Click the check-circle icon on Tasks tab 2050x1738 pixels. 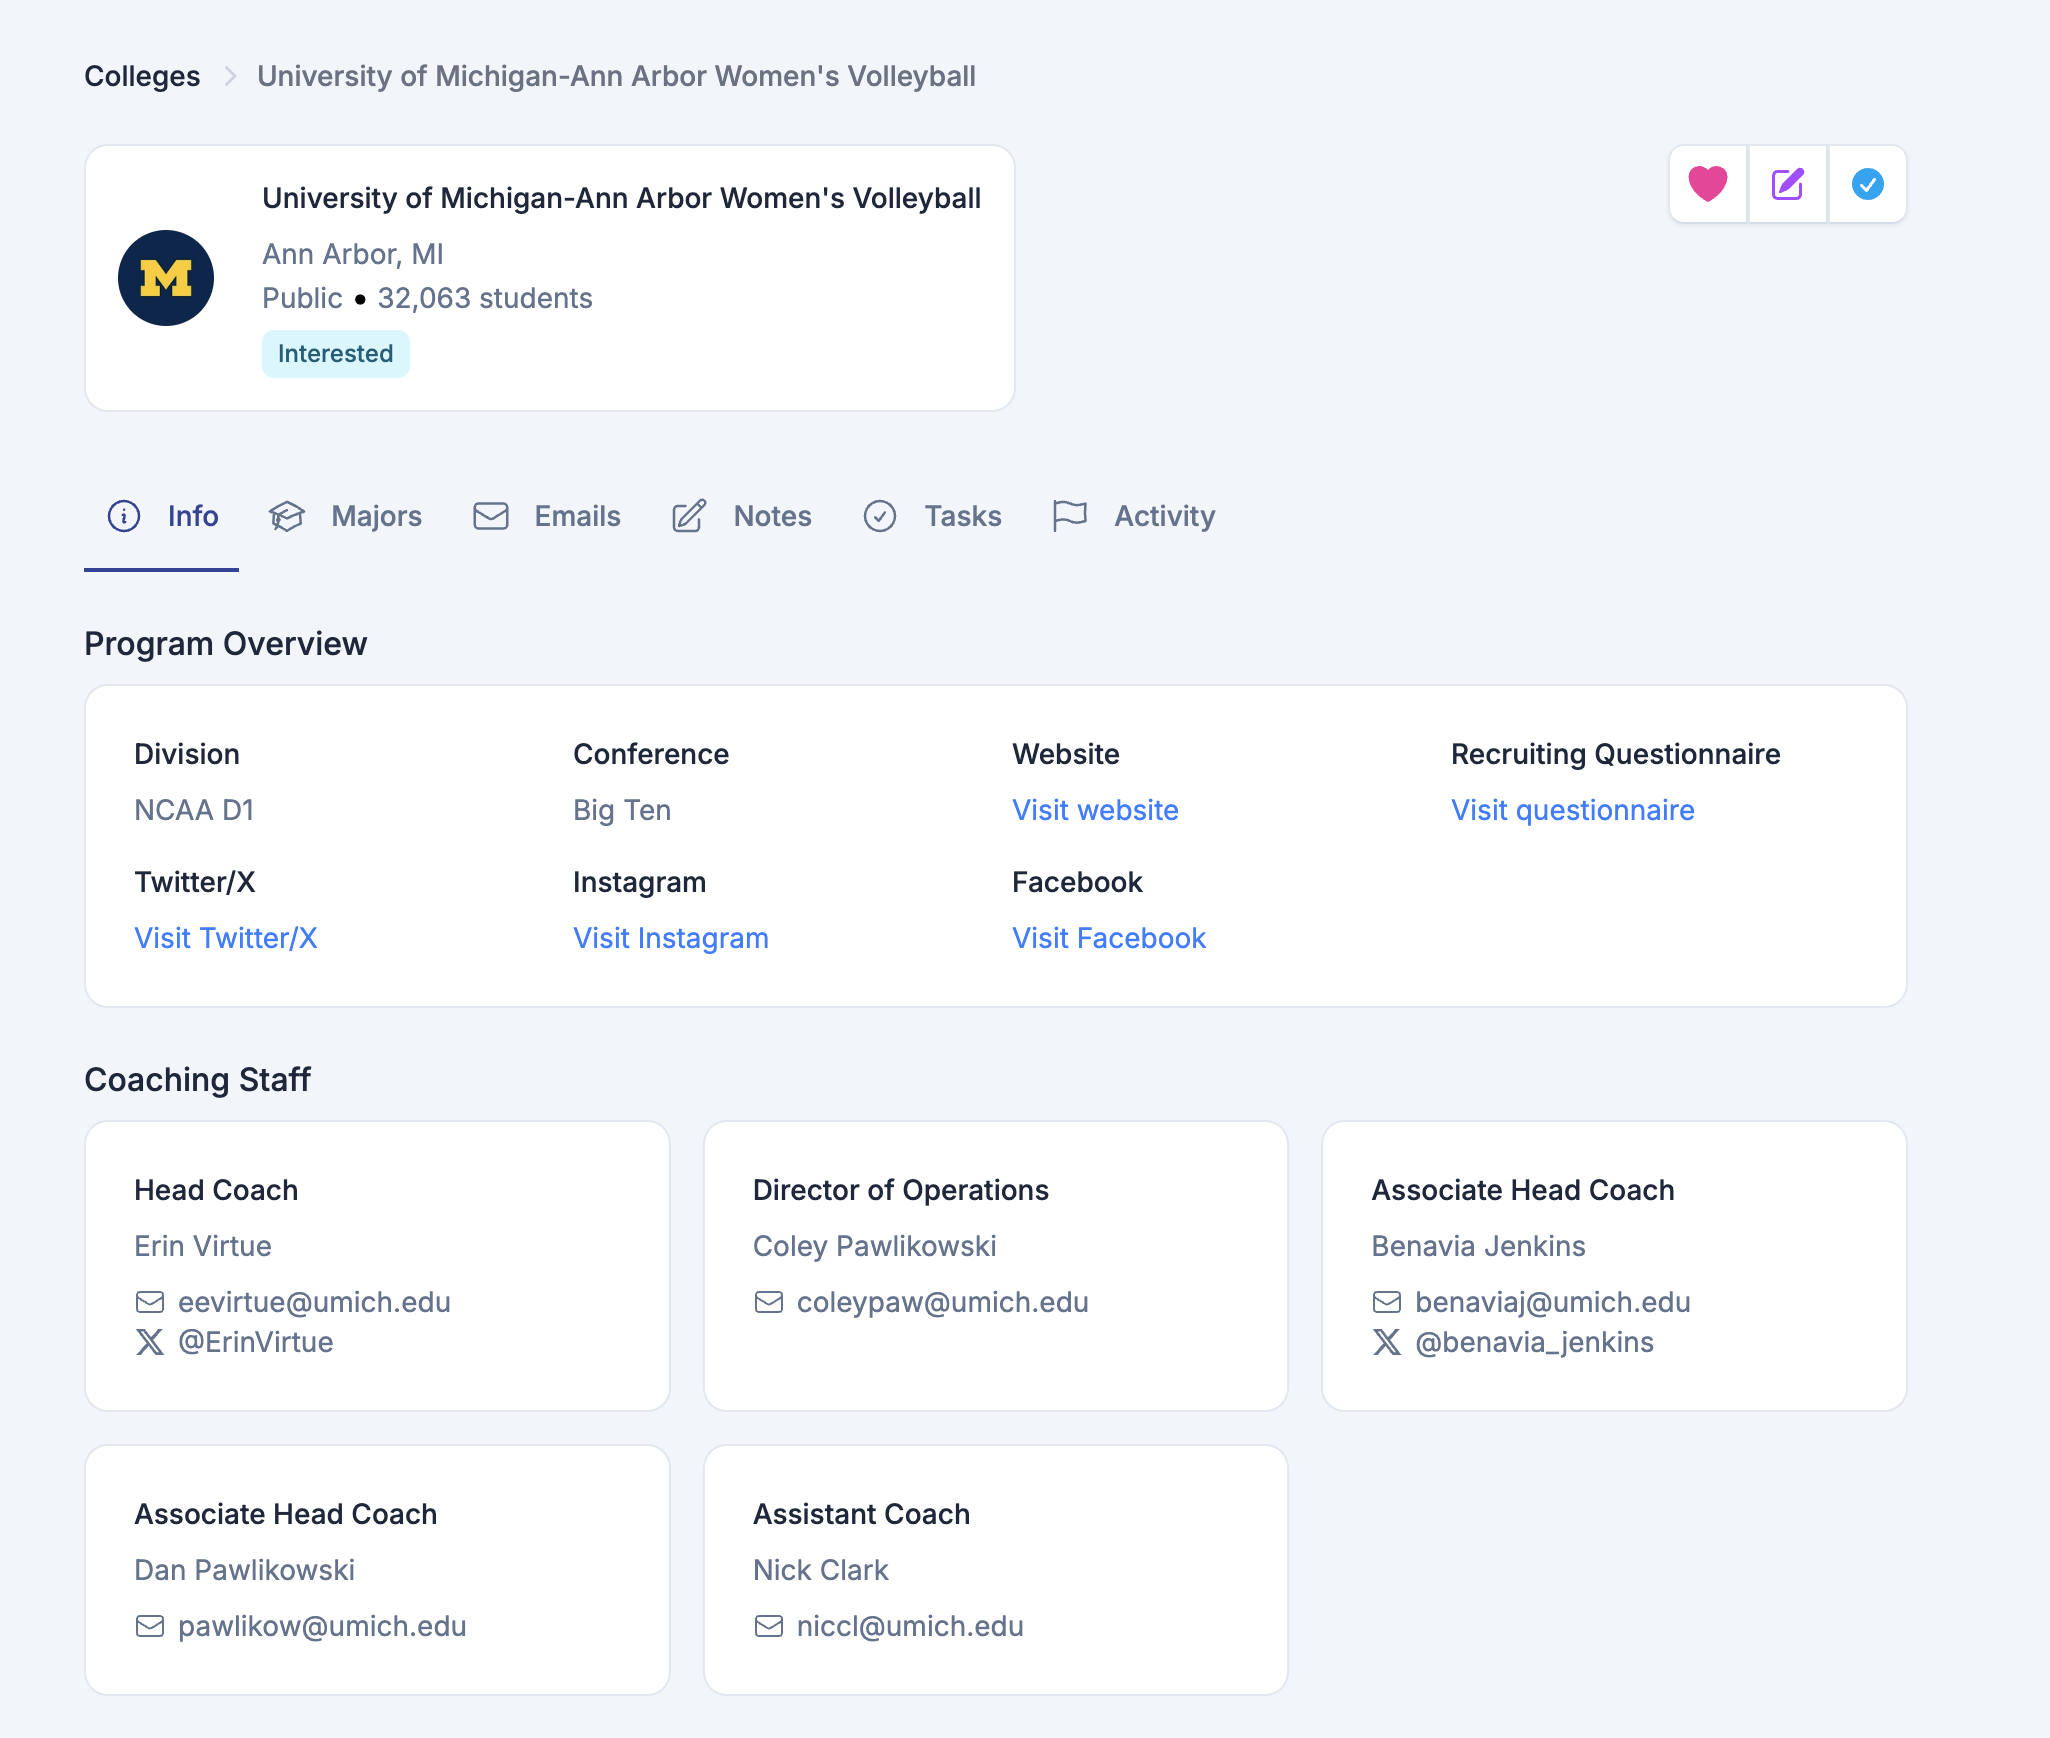click(880, 516)
